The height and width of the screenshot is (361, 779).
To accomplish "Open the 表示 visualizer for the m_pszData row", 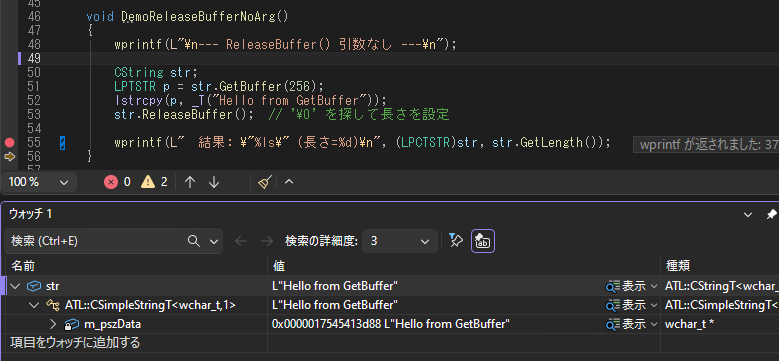I will coord(626,324).
